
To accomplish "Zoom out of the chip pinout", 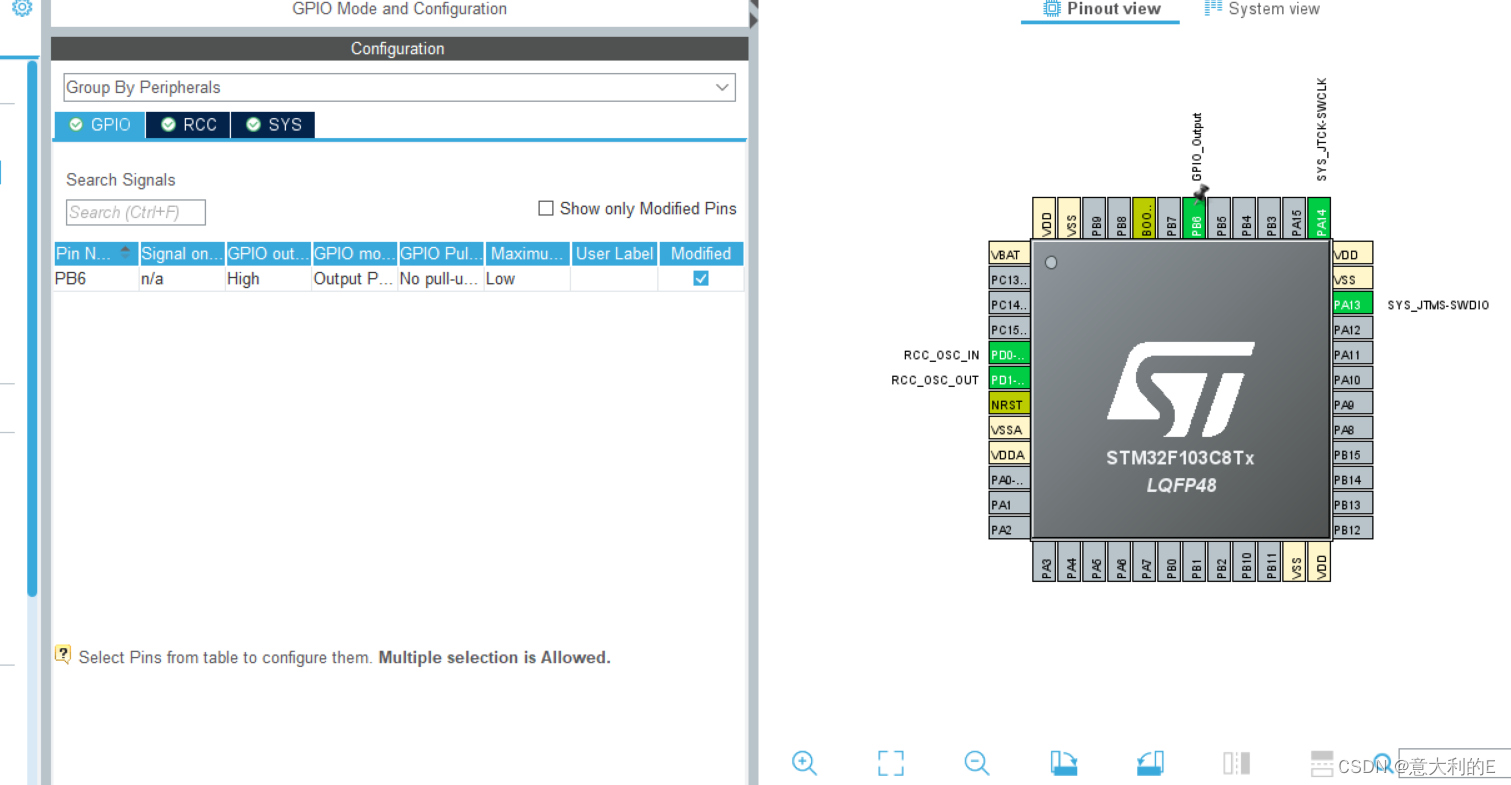I will (977, 763).
